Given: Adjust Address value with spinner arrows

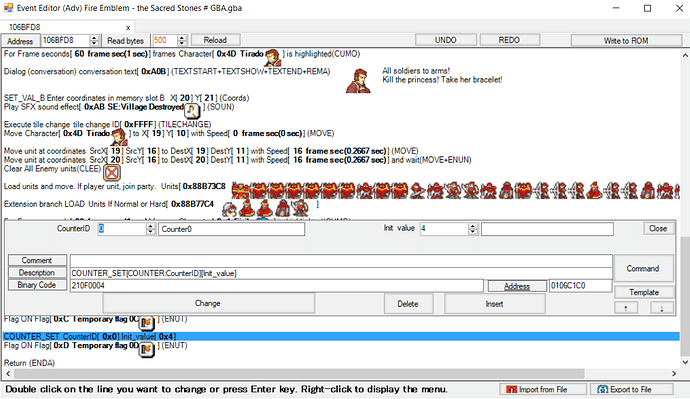Looking at the screenshot, I should (94, 40).
